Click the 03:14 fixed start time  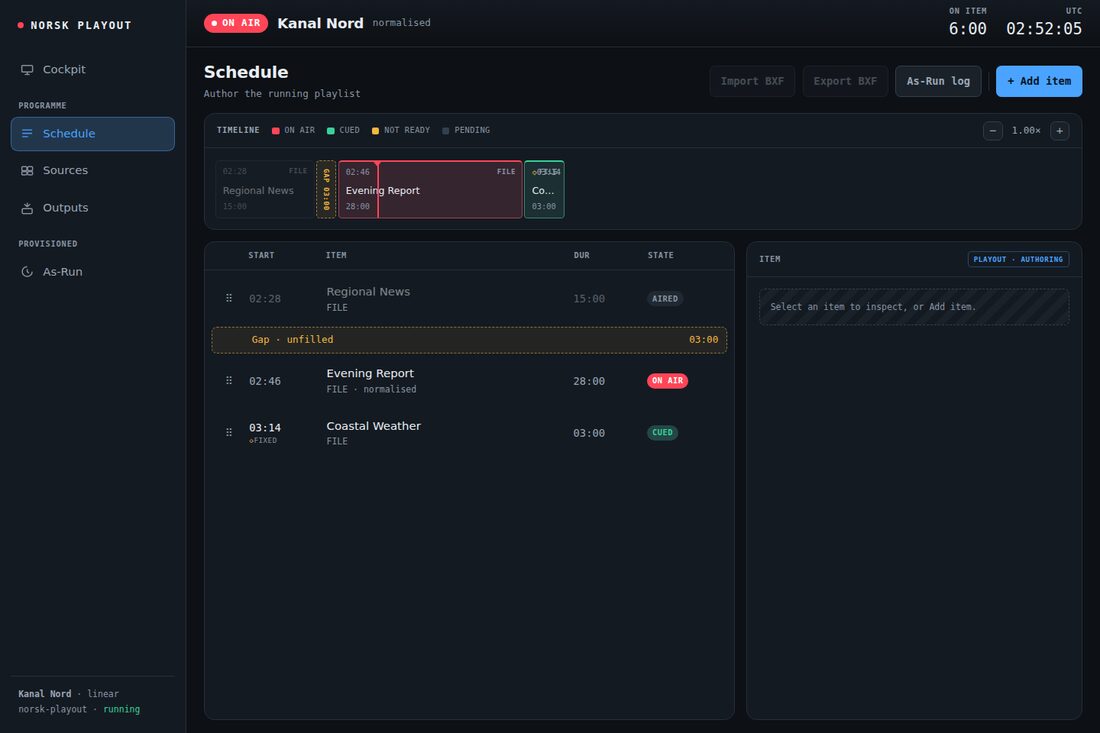264,428
